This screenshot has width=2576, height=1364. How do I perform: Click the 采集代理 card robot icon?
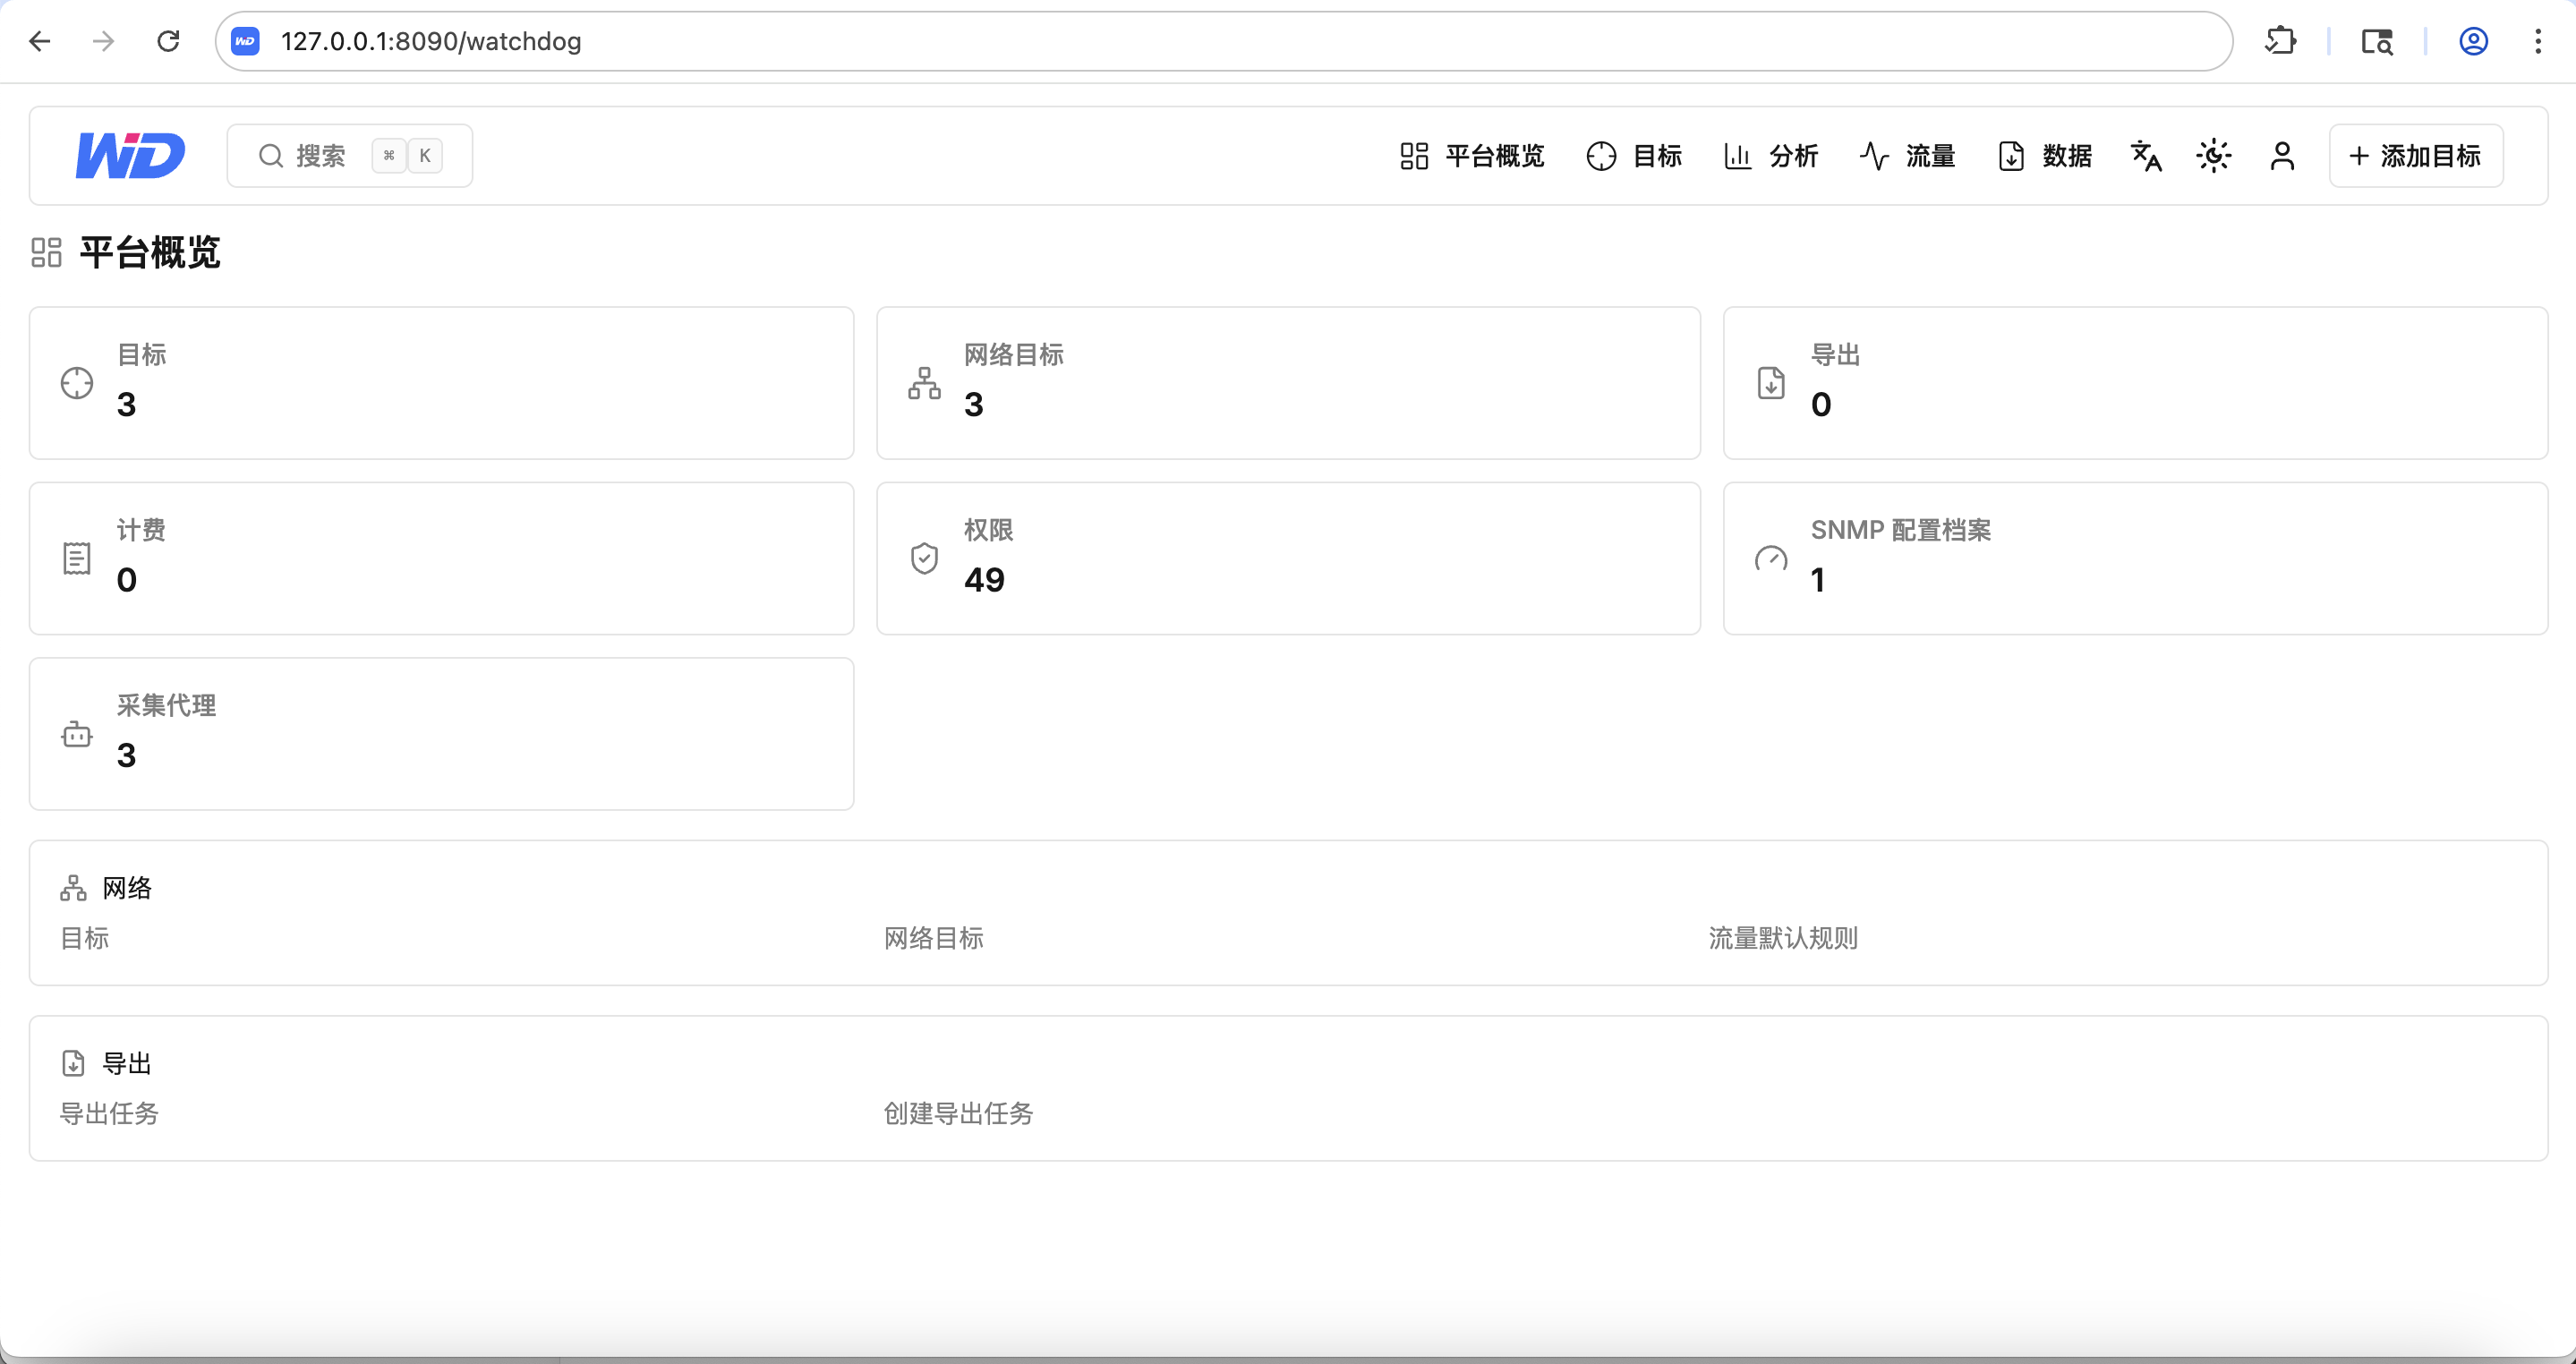click(77, 734)
